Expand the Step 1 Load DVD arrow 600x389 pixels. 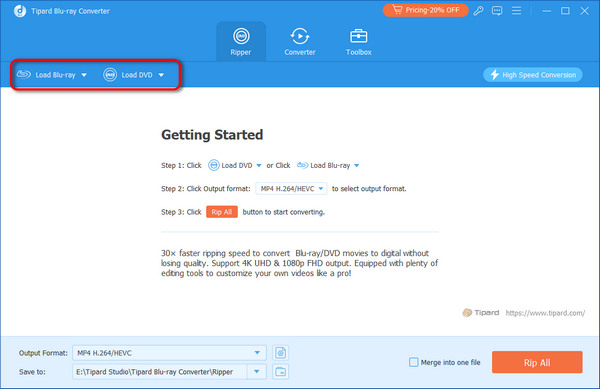259,166
